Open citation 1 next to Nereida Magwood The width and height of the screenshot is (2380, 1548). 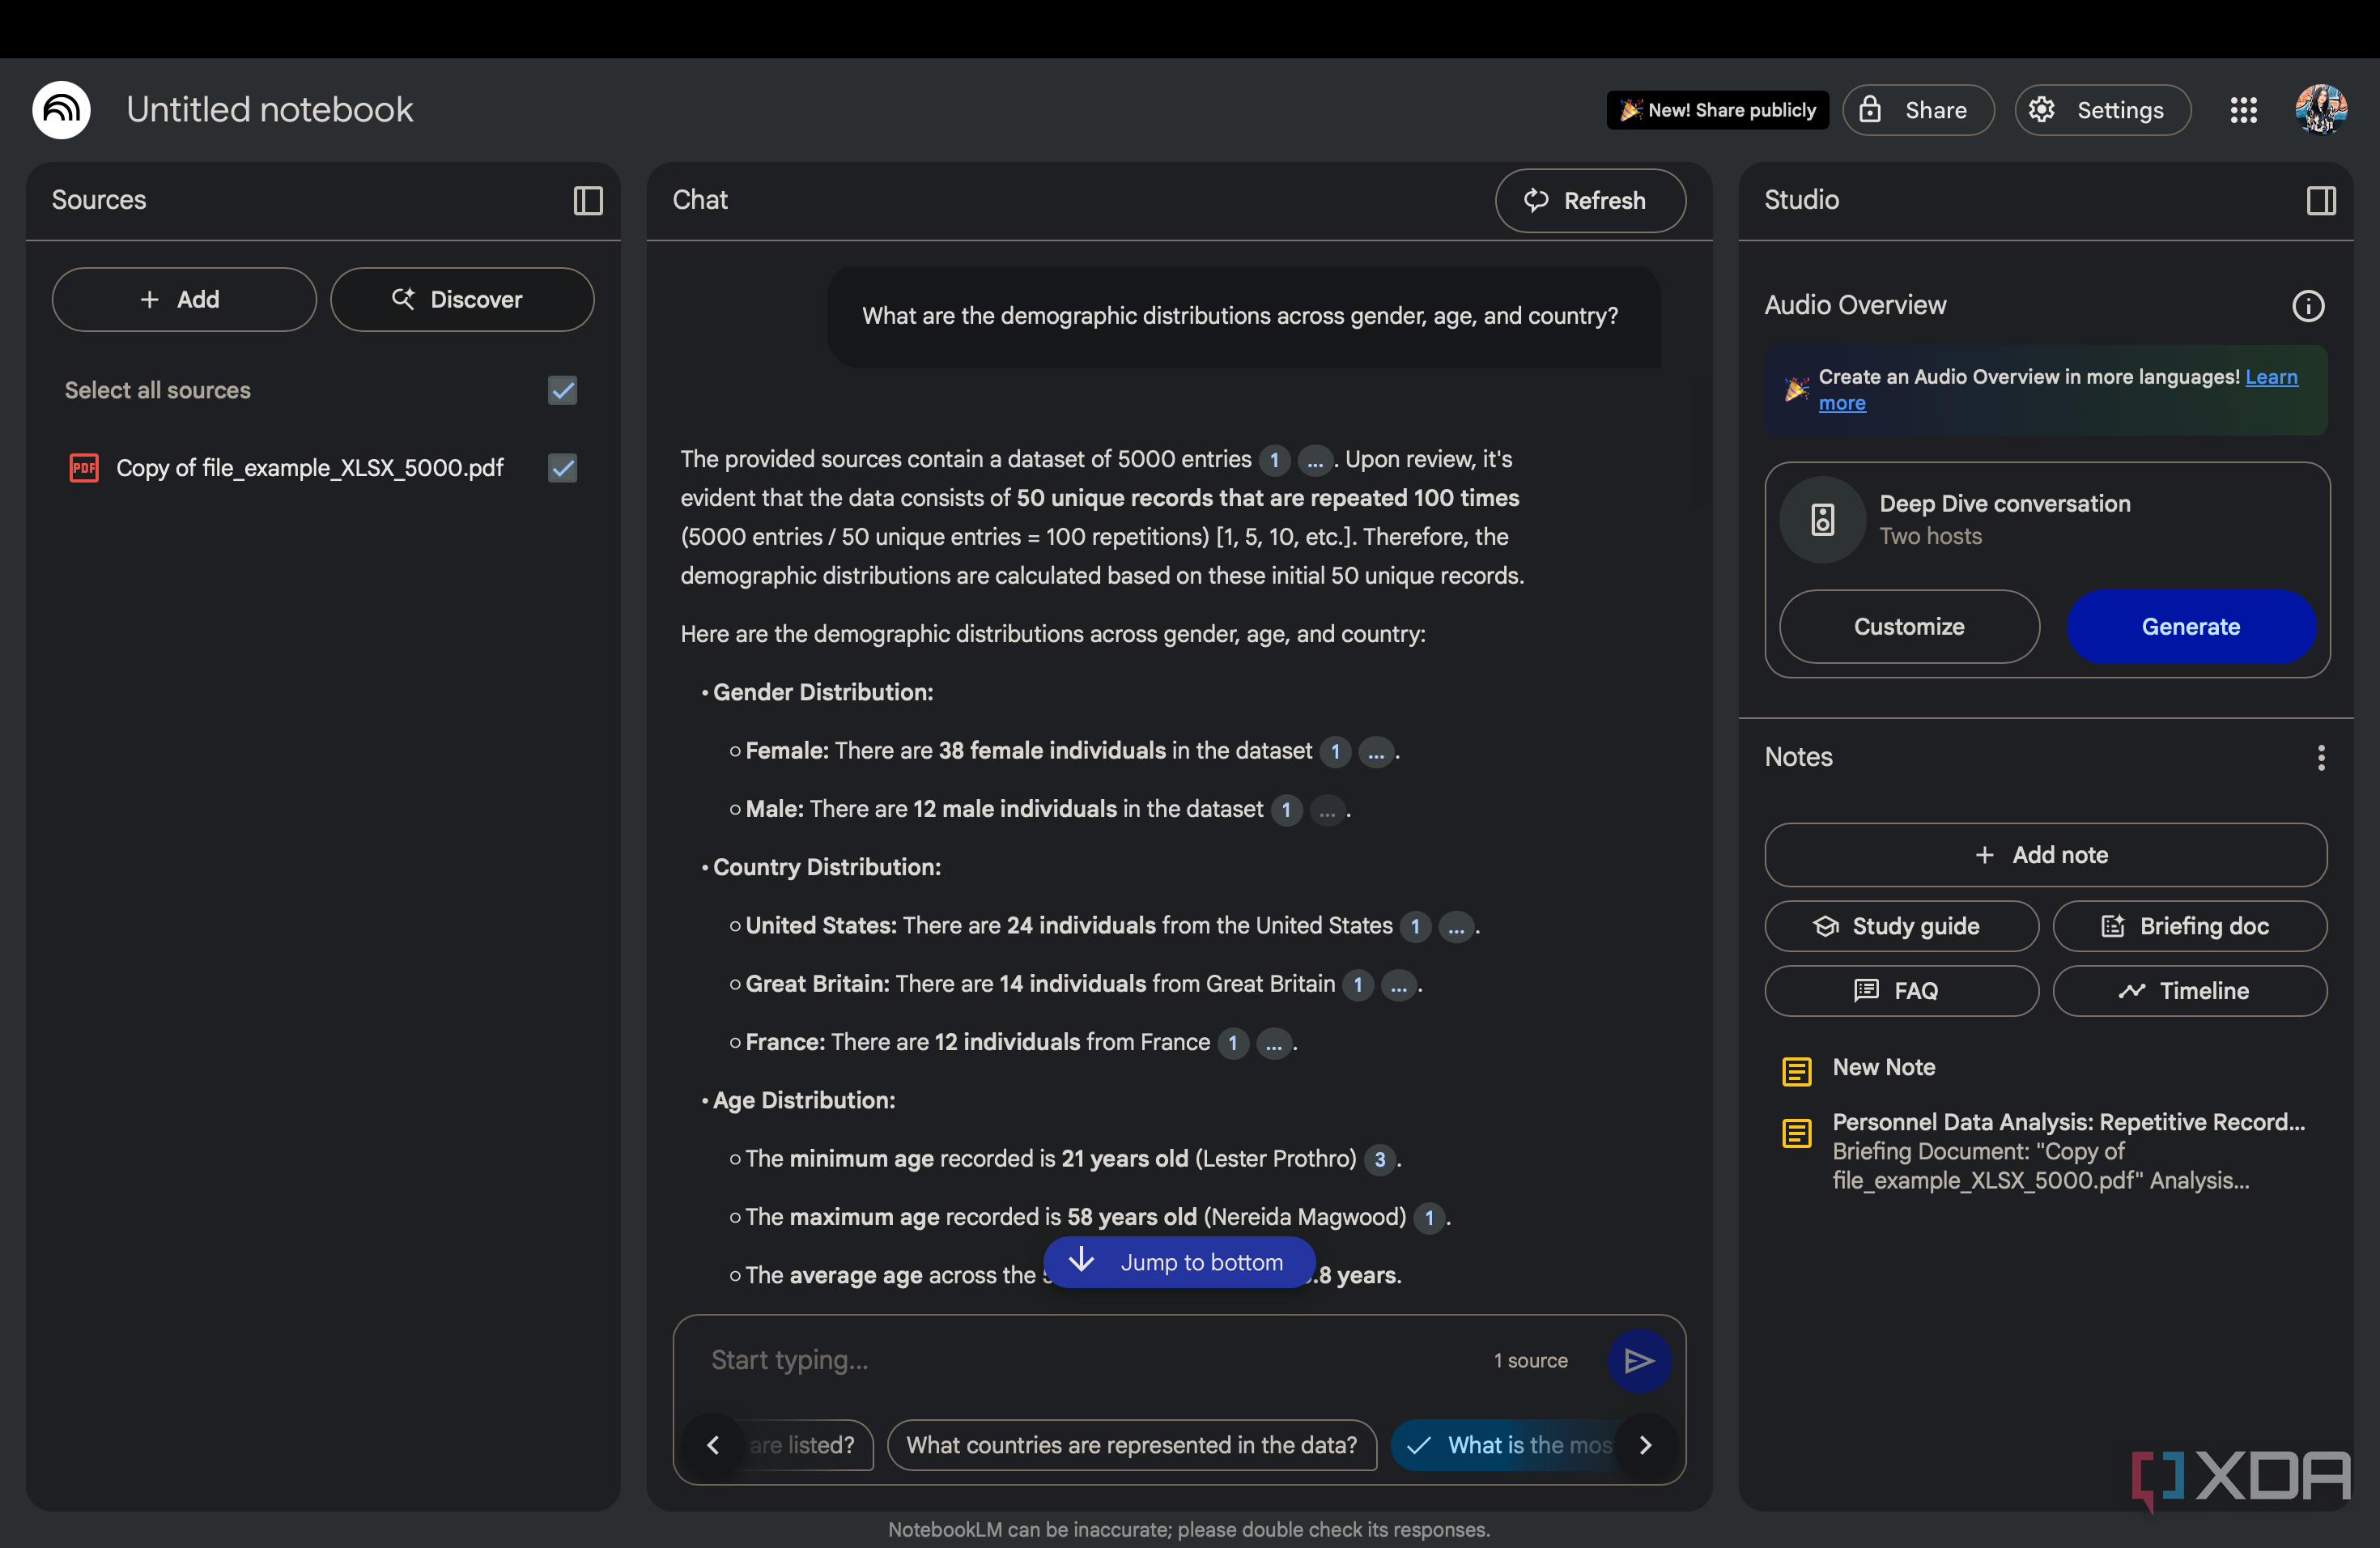(1429, 1217)
